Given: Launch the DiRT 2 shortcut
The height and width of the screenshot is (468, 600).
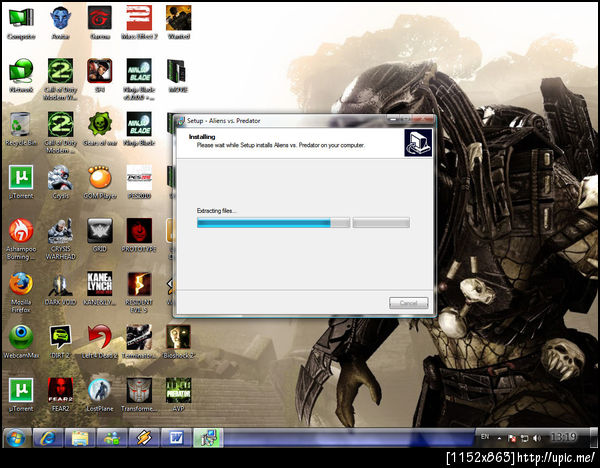Looking at the screenshot, I should (60, 342).
